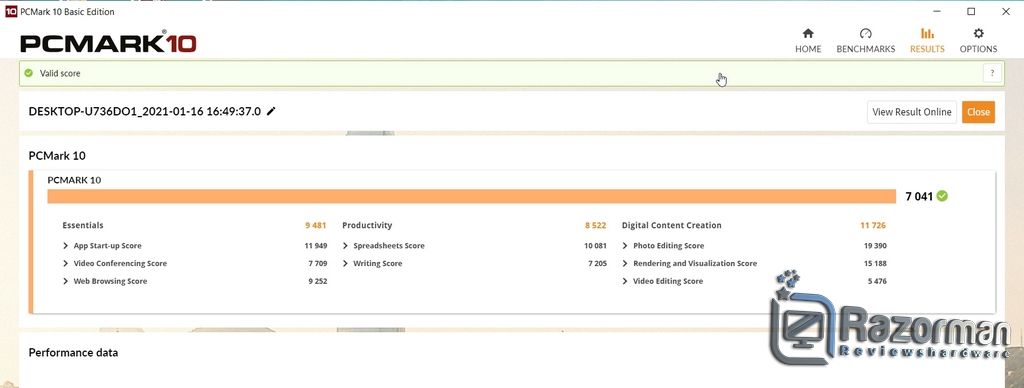The image size is (1024, 388).
Task: Click the Video Conferencing value 7 709
Action: (317, 263)
